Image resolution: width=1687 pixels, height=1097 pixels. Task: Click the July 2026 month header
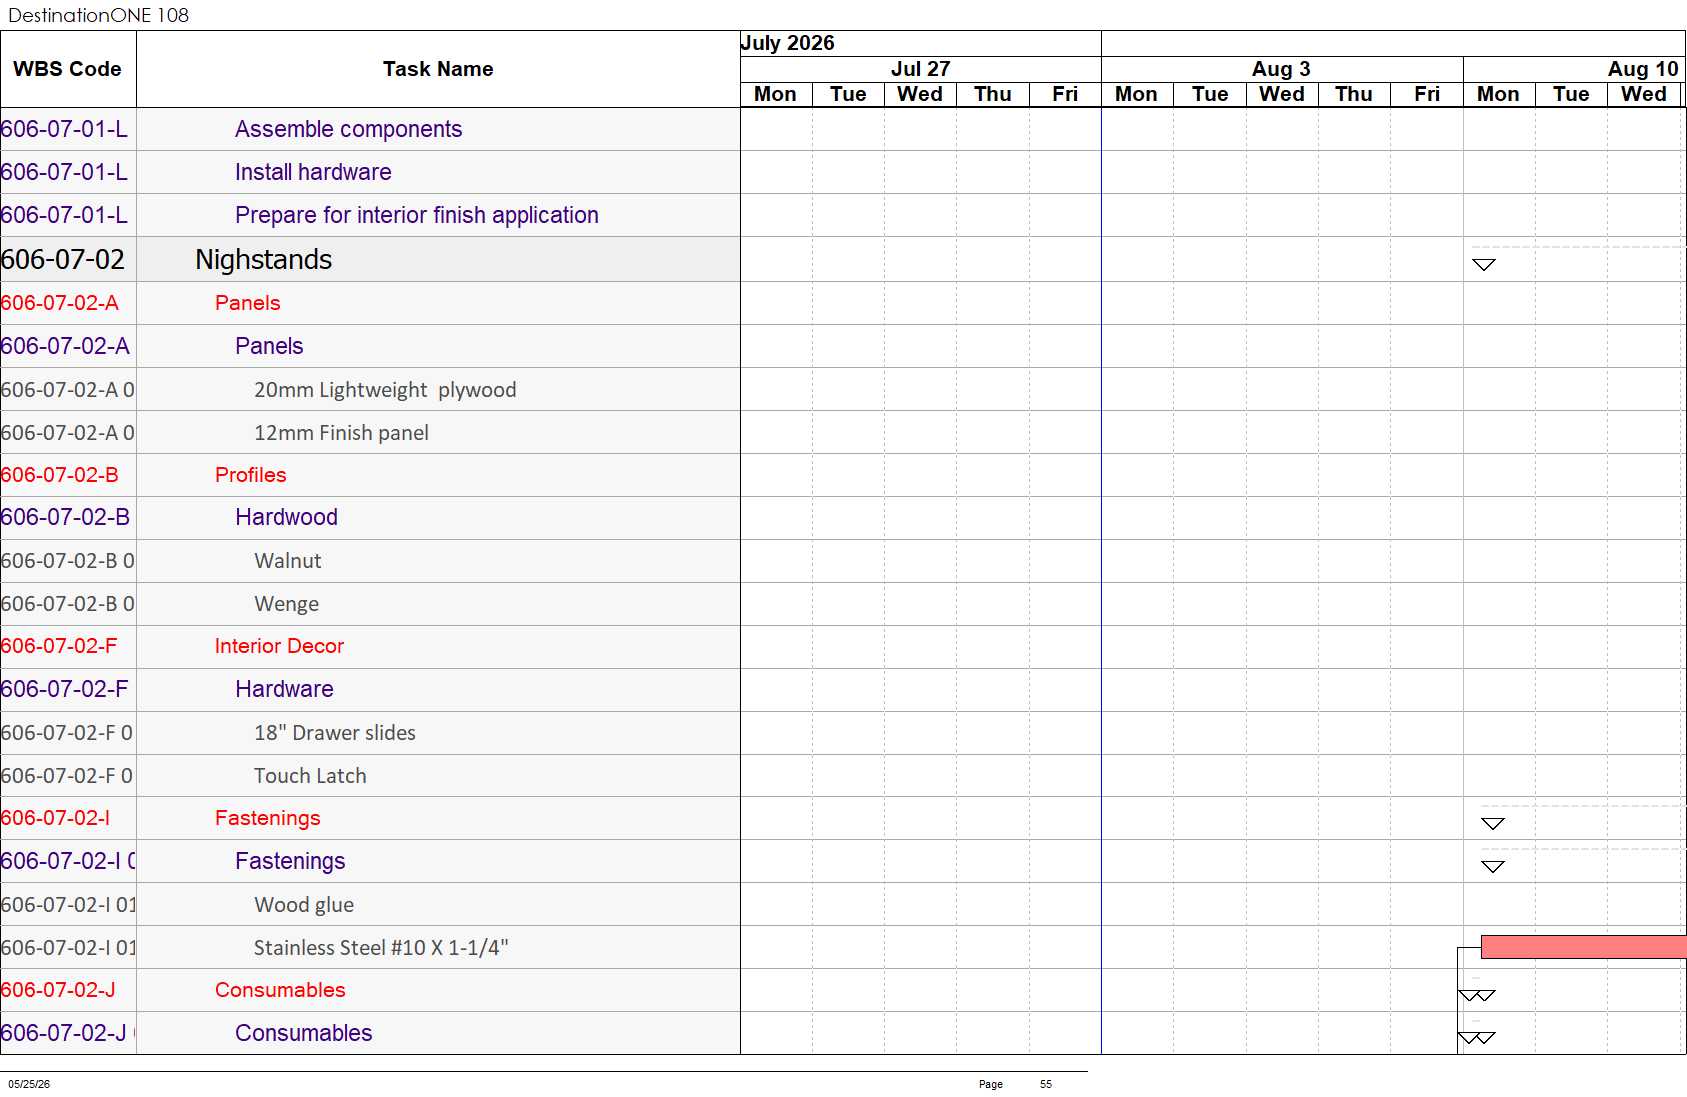(787, 43)
